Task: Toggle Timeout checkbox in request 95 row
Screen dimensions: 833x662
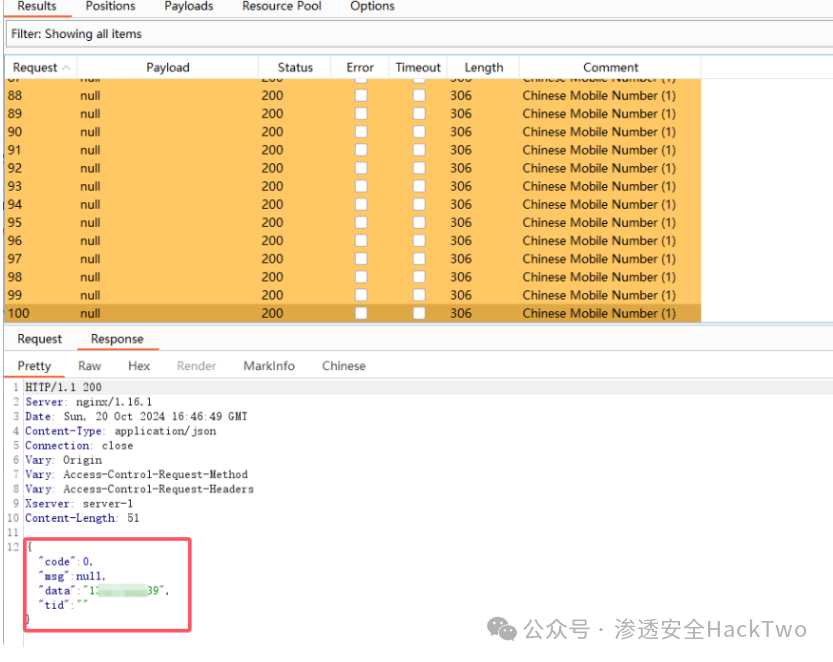Action: 419,223
